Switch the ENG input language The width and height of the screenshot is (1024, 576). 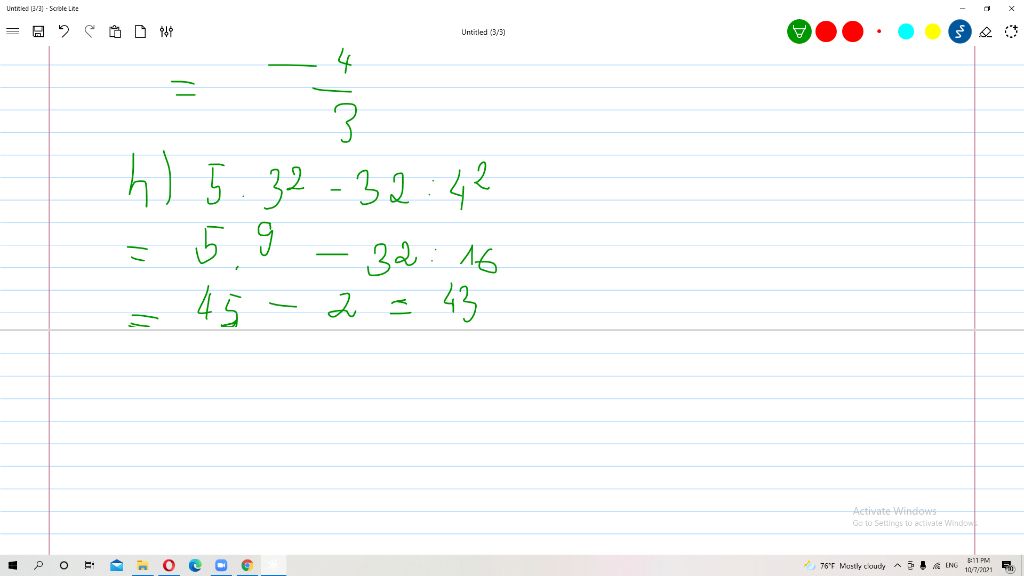[x=952, y=566]
